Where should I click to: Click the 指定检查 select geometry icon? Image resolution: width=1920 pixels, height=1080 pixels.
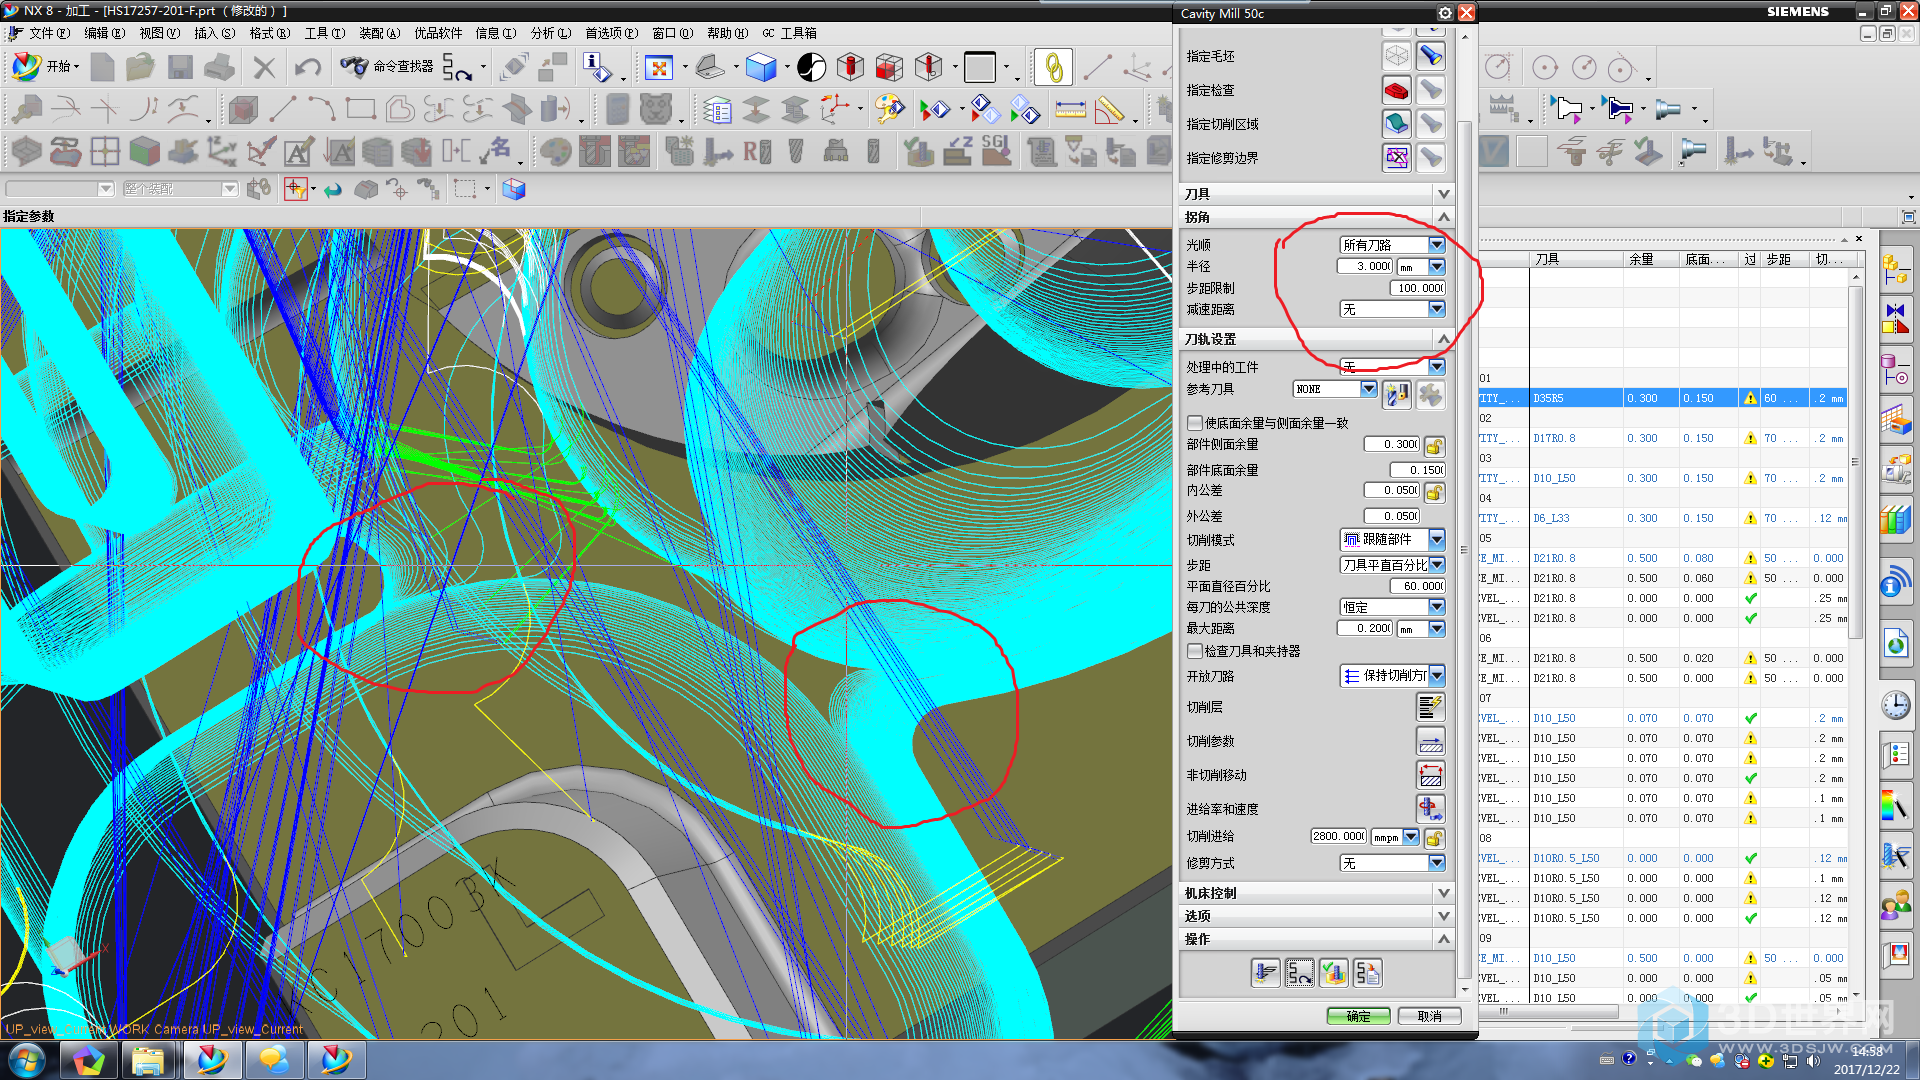(x=1397, y=90)
